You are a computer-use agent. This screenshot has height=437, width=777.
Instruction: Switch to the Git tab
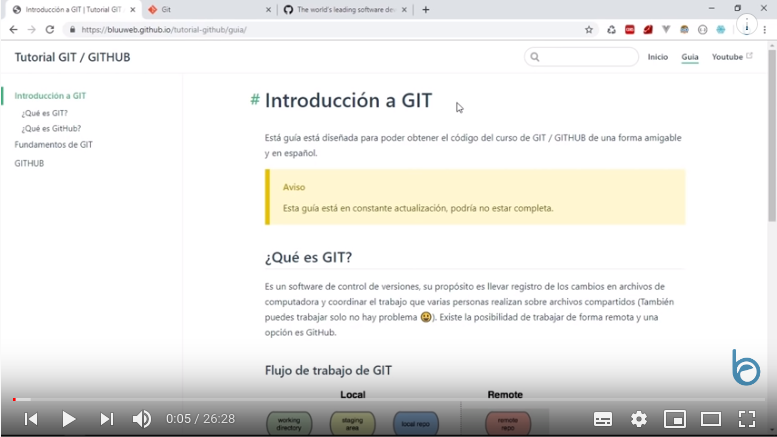(x=208, y=9)
